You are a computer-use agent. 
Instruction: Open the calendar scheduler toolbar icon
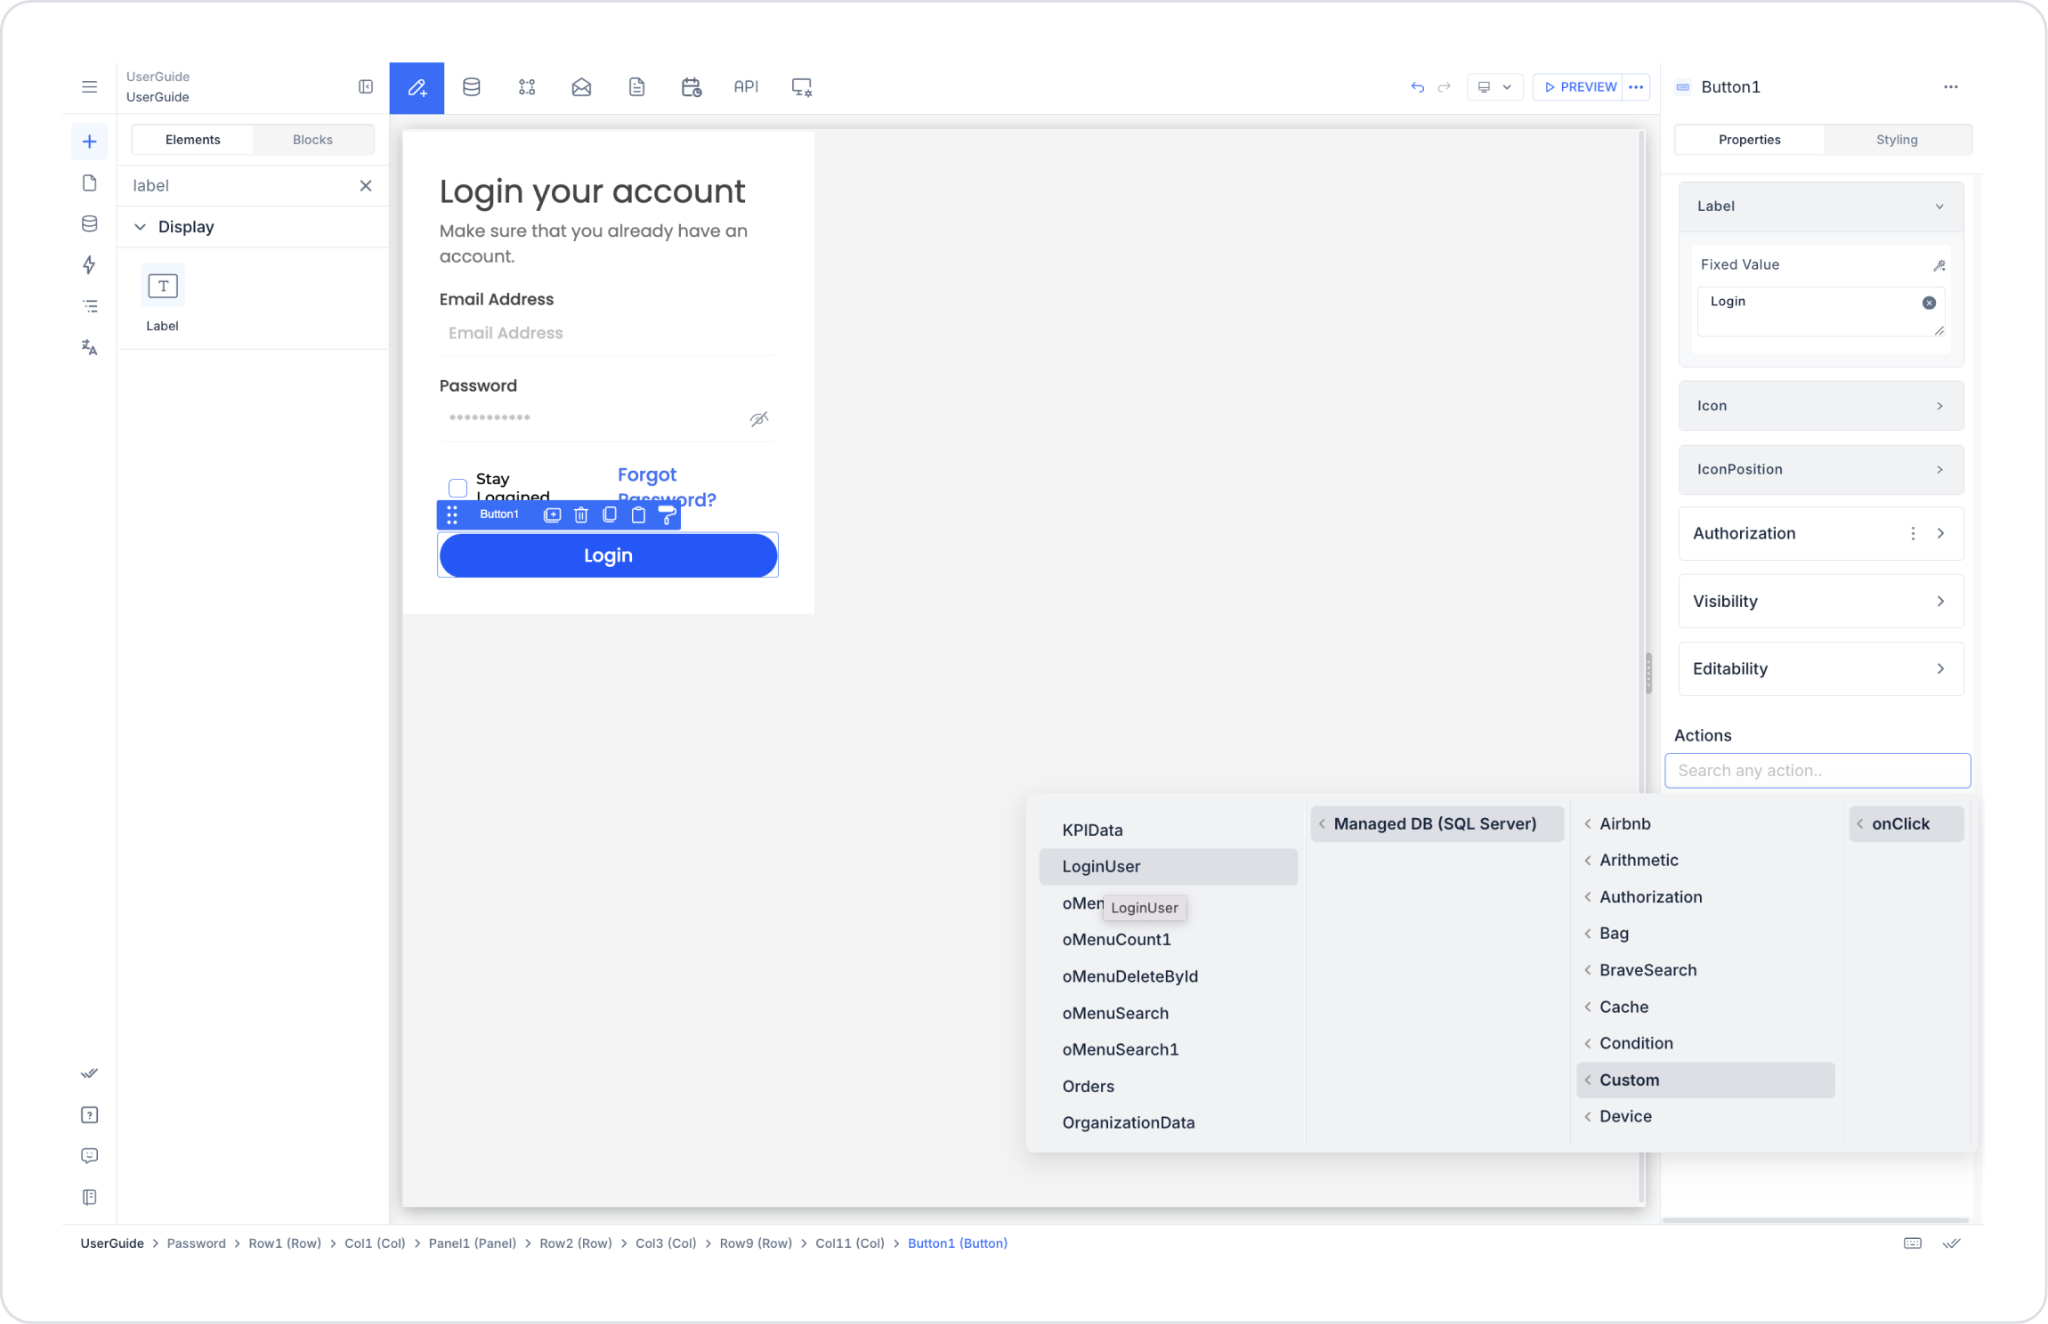point(691,87)
